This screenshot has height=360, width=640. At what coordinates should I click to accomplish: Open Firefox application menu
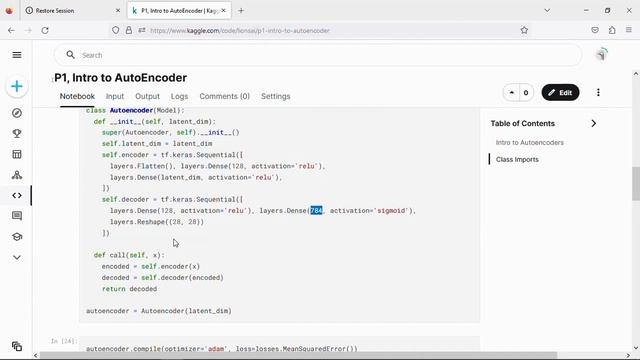point(629,30)
